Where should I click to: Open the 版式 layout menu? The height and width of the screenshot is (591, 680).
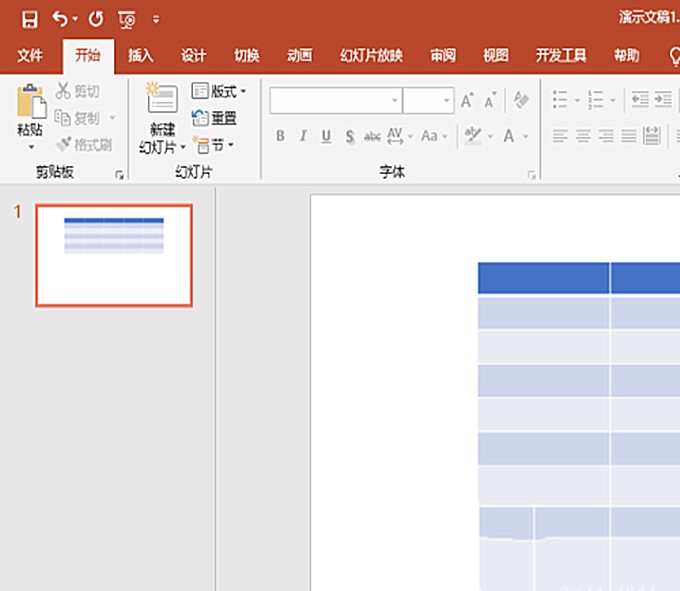219,91
